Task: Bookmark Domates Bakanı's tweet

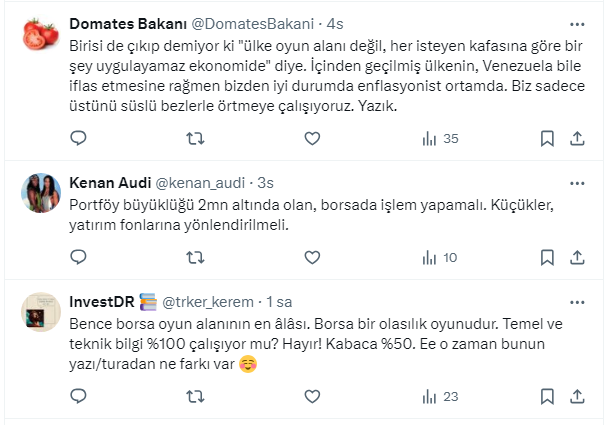Action: click(547, 138)
